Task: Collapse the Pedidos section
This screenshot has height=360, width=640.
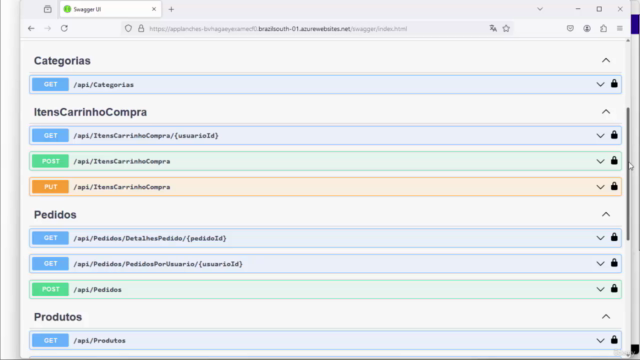Action: pyautogui.click(x=606, y=214)
